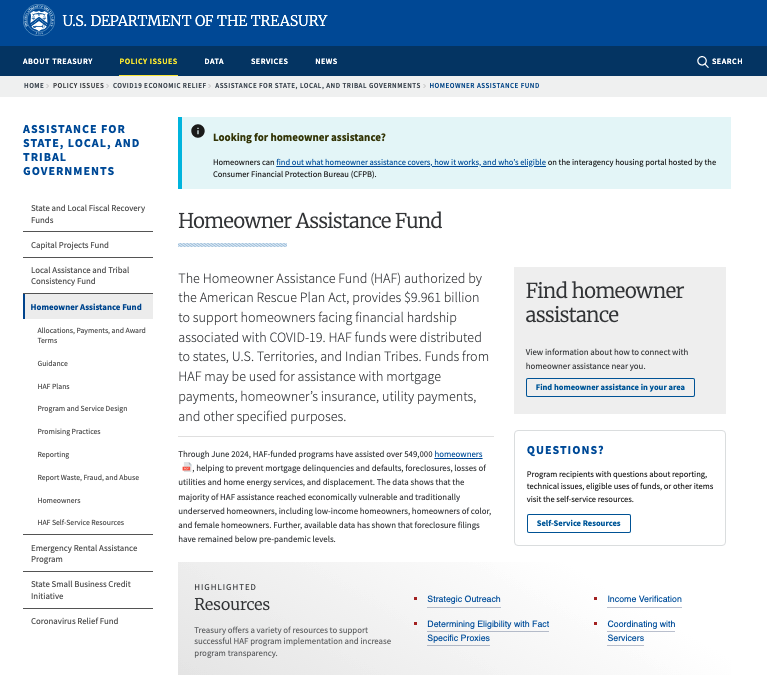Click the Homeowner Assistance Fund page heading

tap(310, 221)
